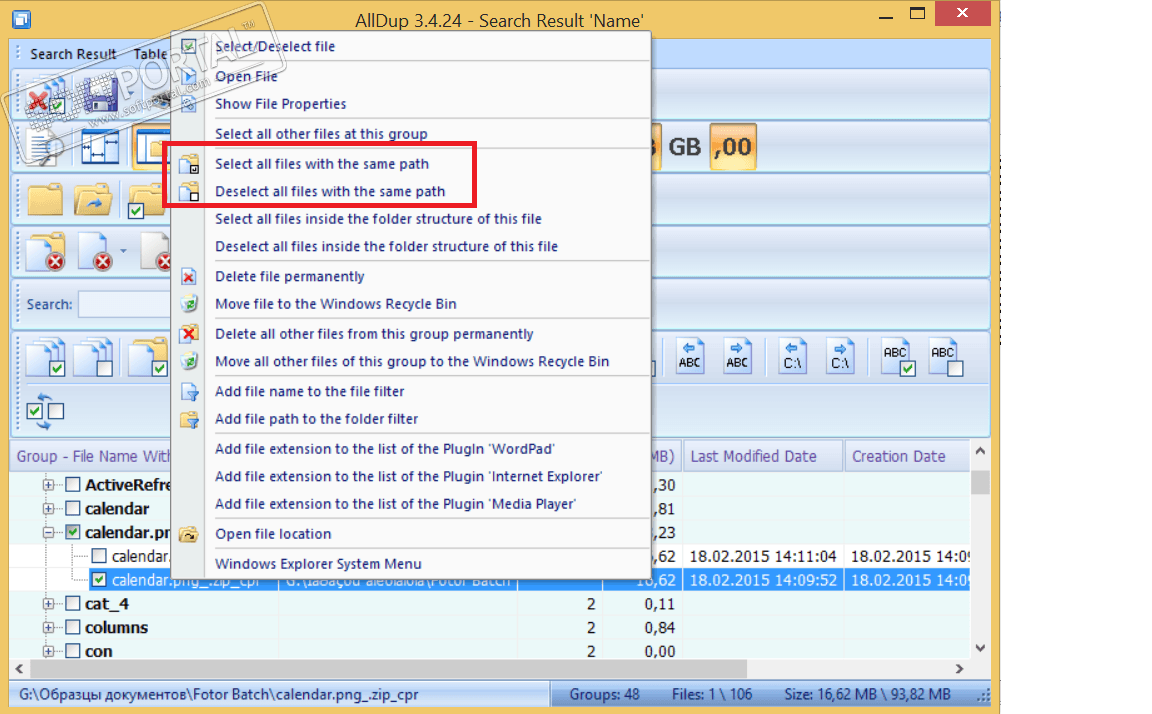Click the delete file icon beside the dropdown arrow
This screenshot has height=714, width=1152.
97,252
